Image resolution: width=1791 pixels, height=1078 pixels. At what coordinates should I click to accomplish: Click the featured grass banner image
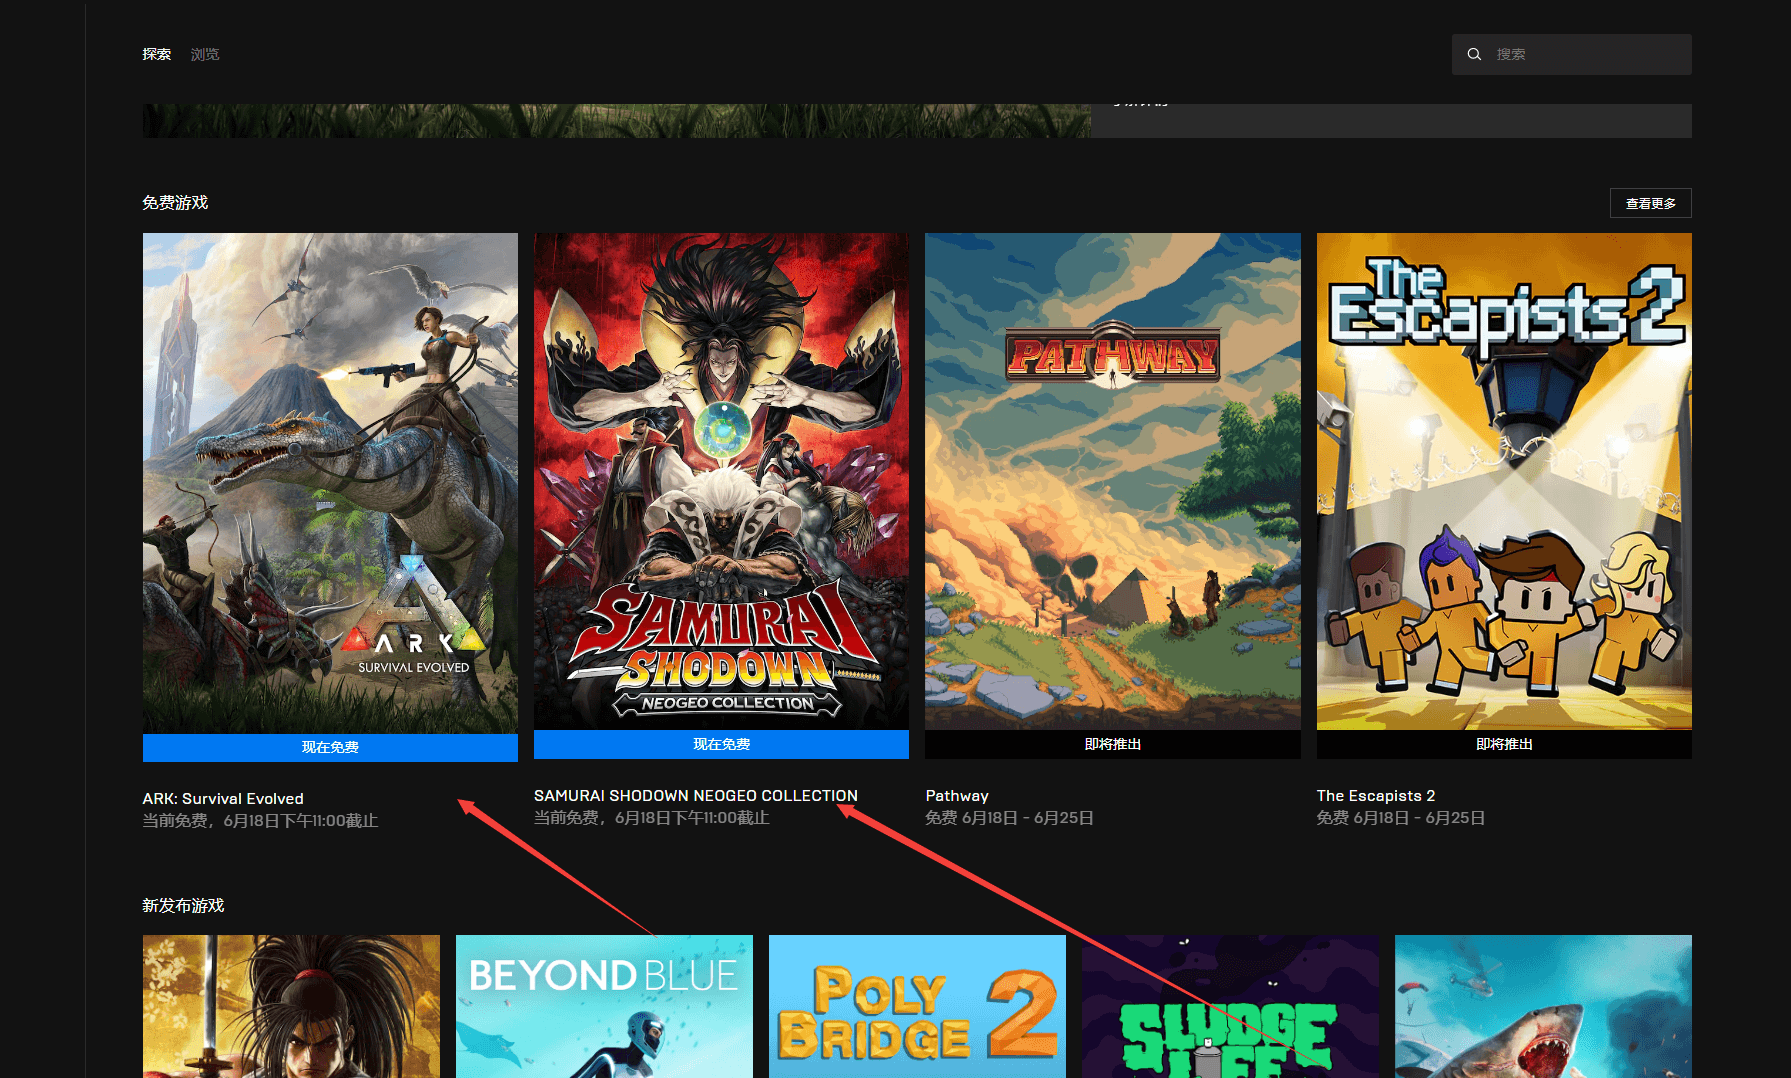pos(617,121)
